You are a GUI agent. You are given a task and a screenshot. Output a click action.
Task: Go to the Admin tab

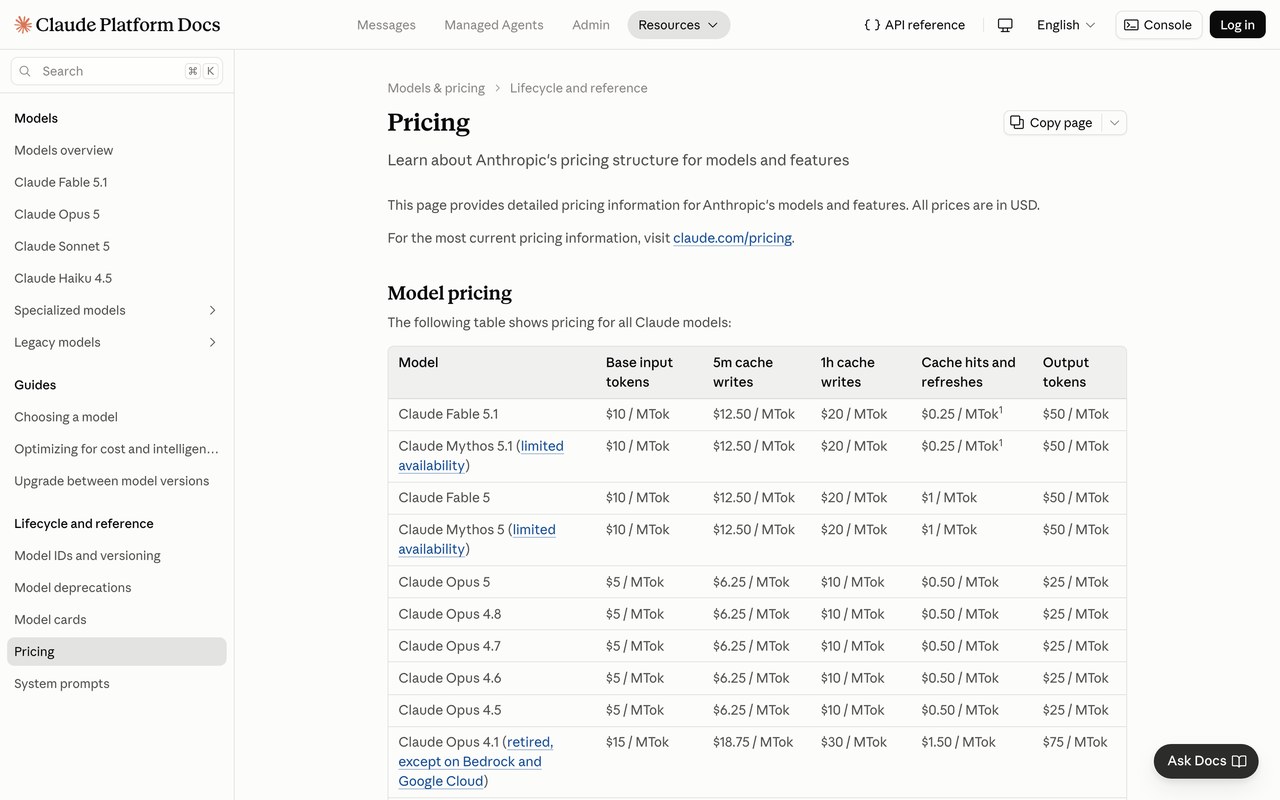coord(591,25)
